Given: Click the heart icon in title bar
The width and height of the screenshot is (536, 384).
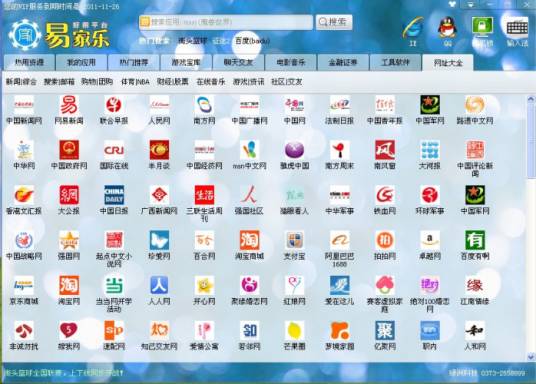Looking at the screenshot, I should (x=453, y=4).
